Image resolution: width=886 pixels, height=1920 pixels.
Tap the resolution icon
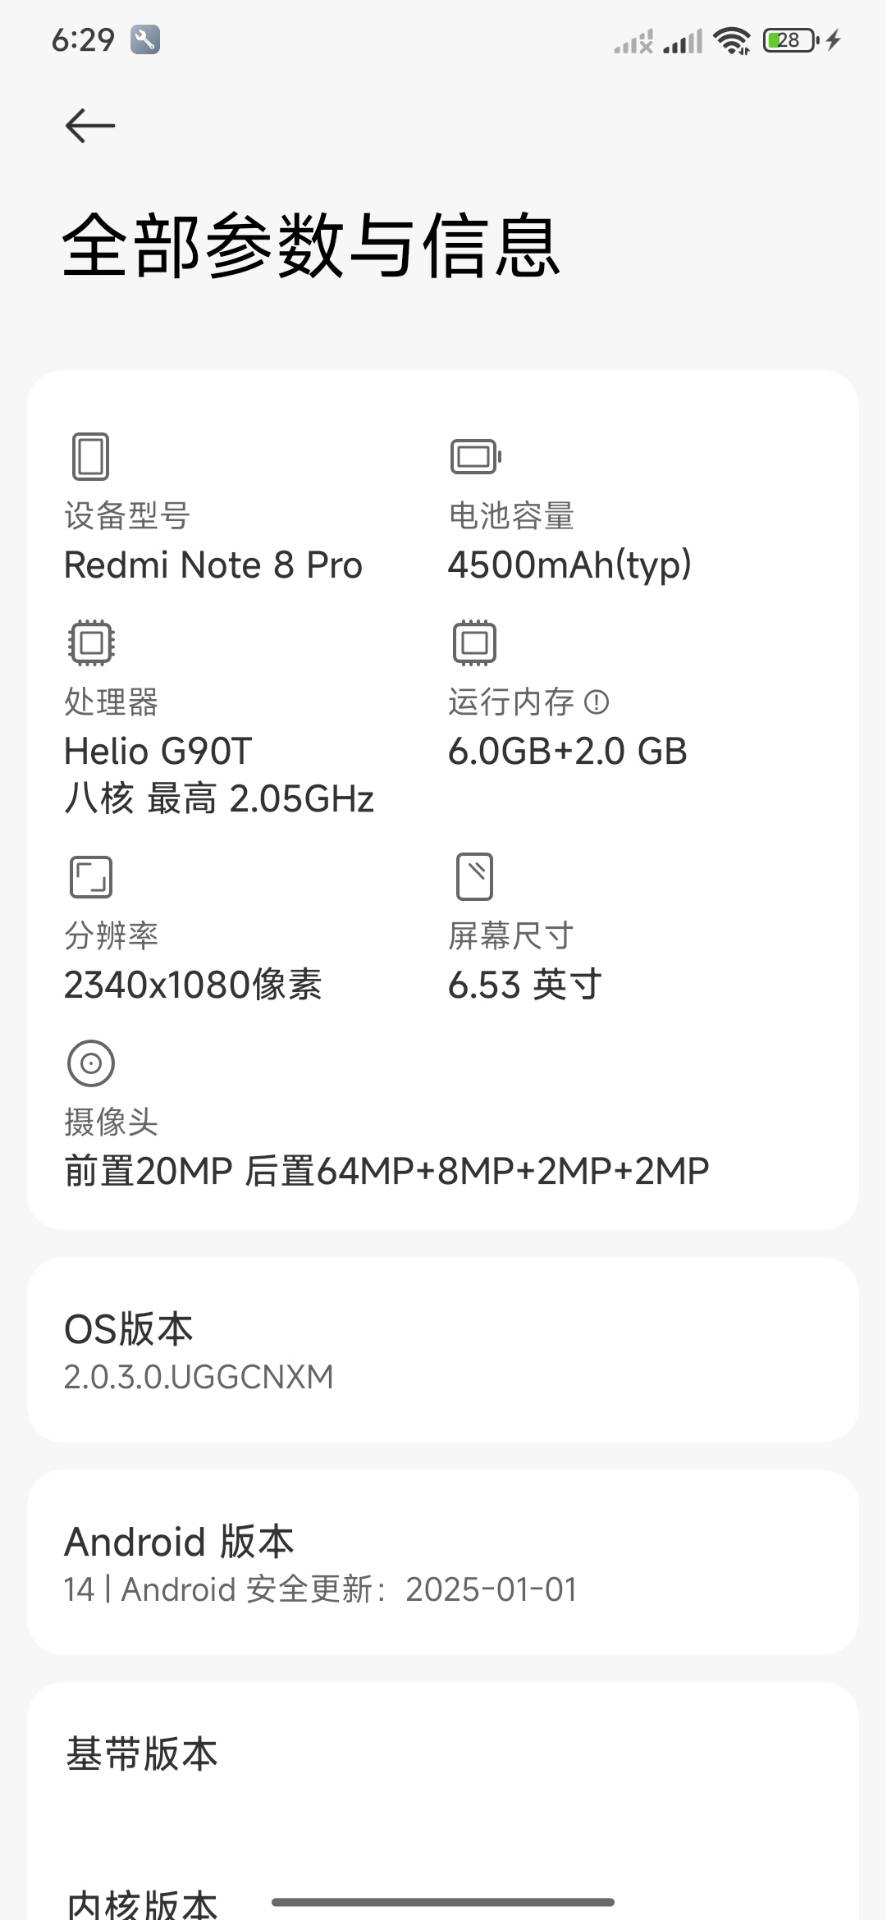click(91, 877)
